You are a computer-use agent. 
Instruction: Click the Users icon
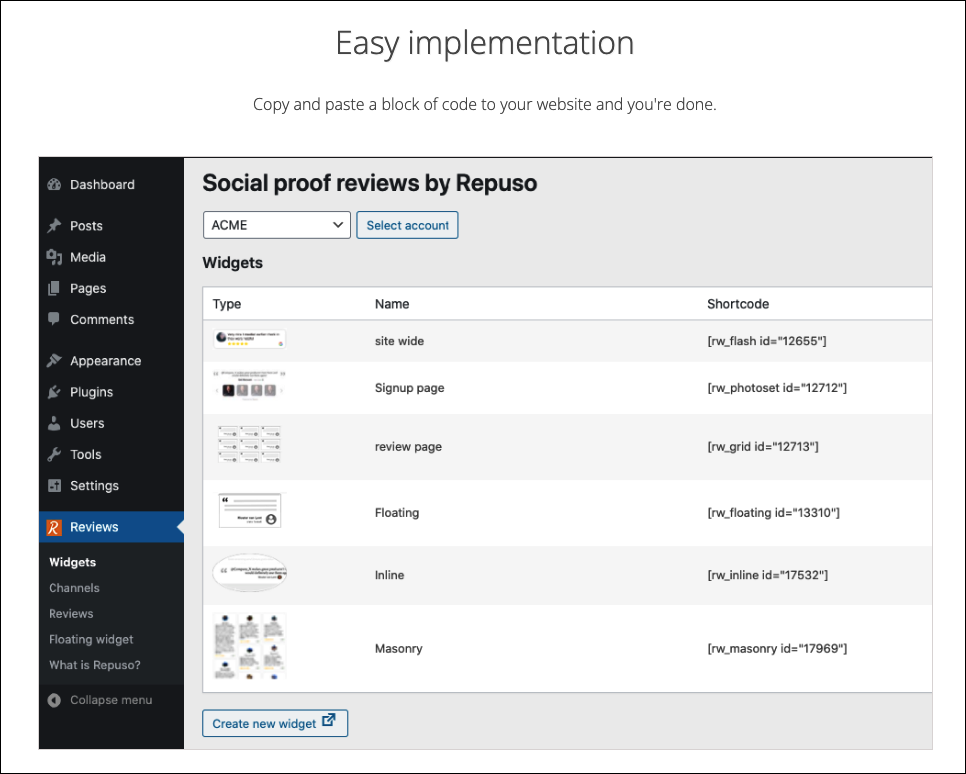click(x=56, y=422)
